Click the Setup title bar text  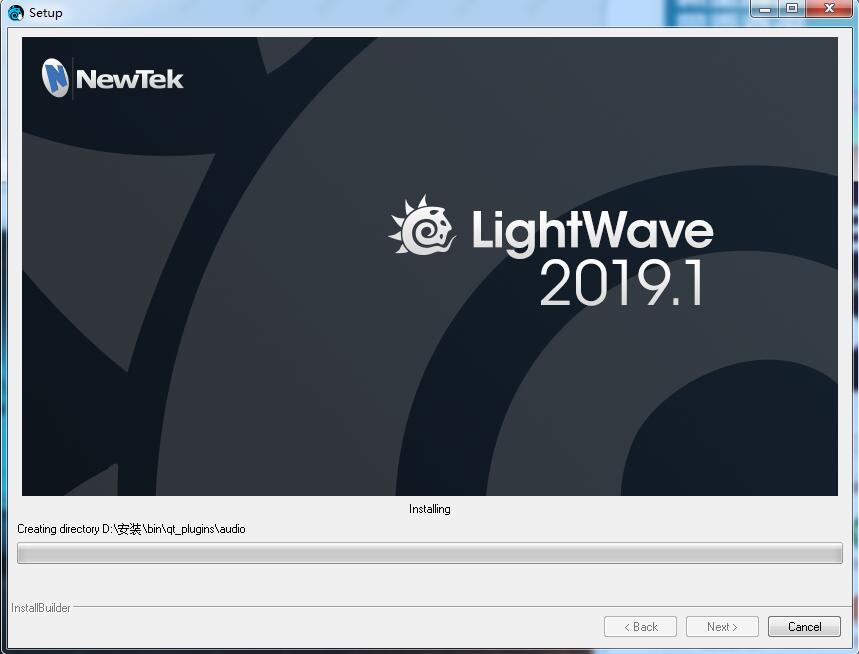coord(46,12)
